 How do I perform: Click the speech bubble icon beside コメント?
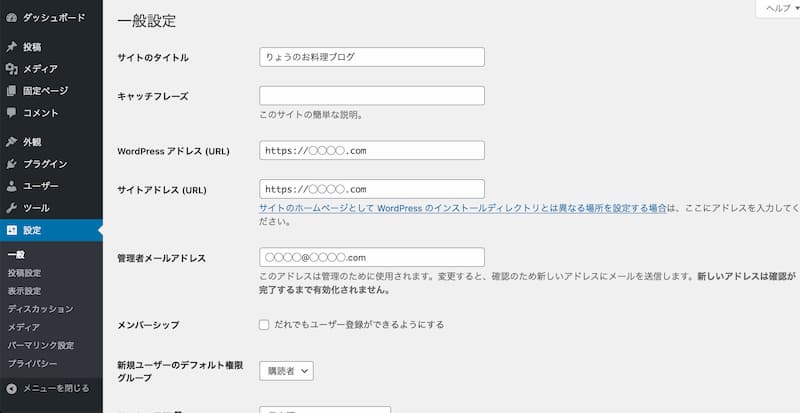pos(12,113)
